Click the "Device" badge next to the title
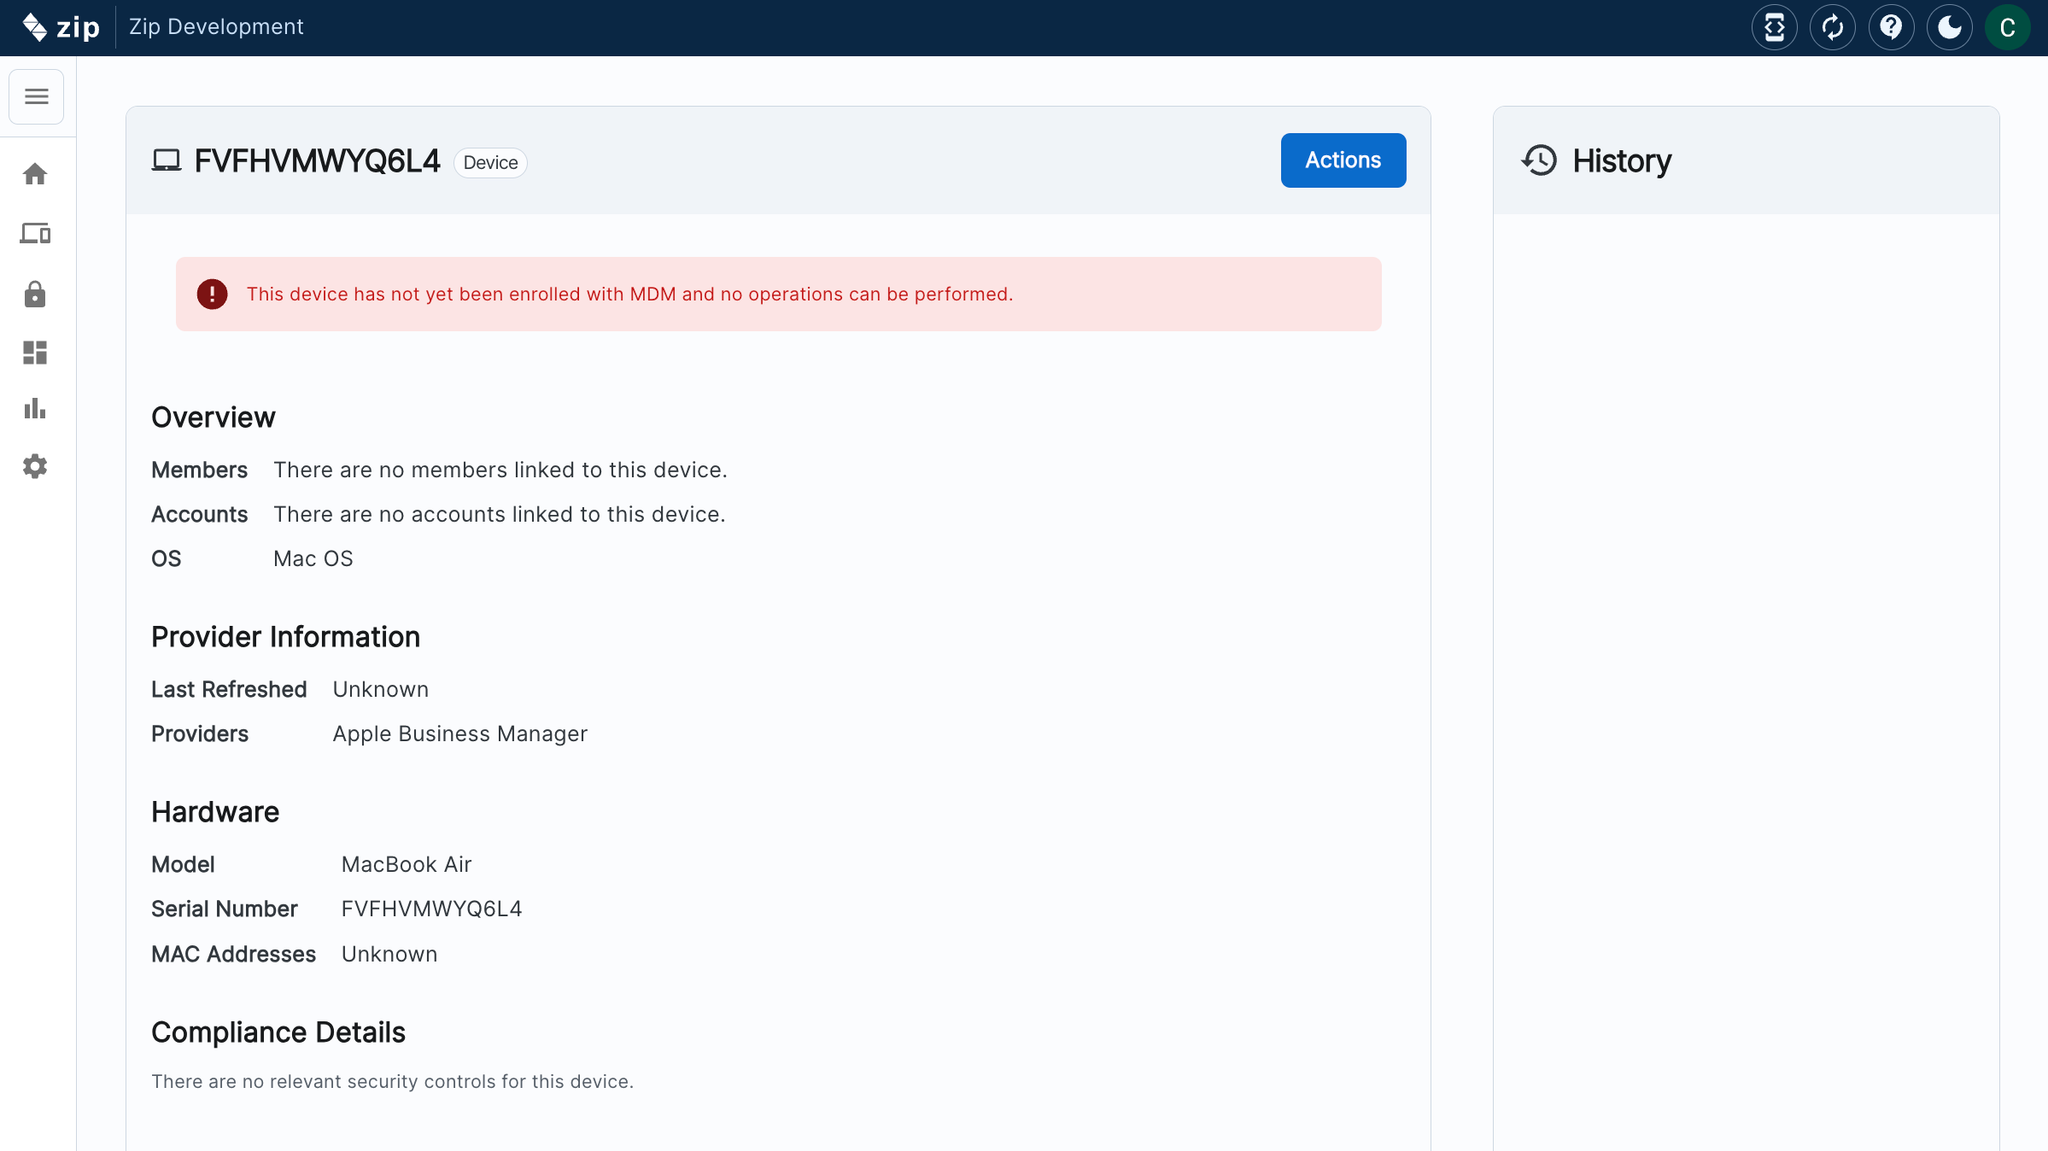This screenshot has width=2048, height=1151. coord(490,163)
